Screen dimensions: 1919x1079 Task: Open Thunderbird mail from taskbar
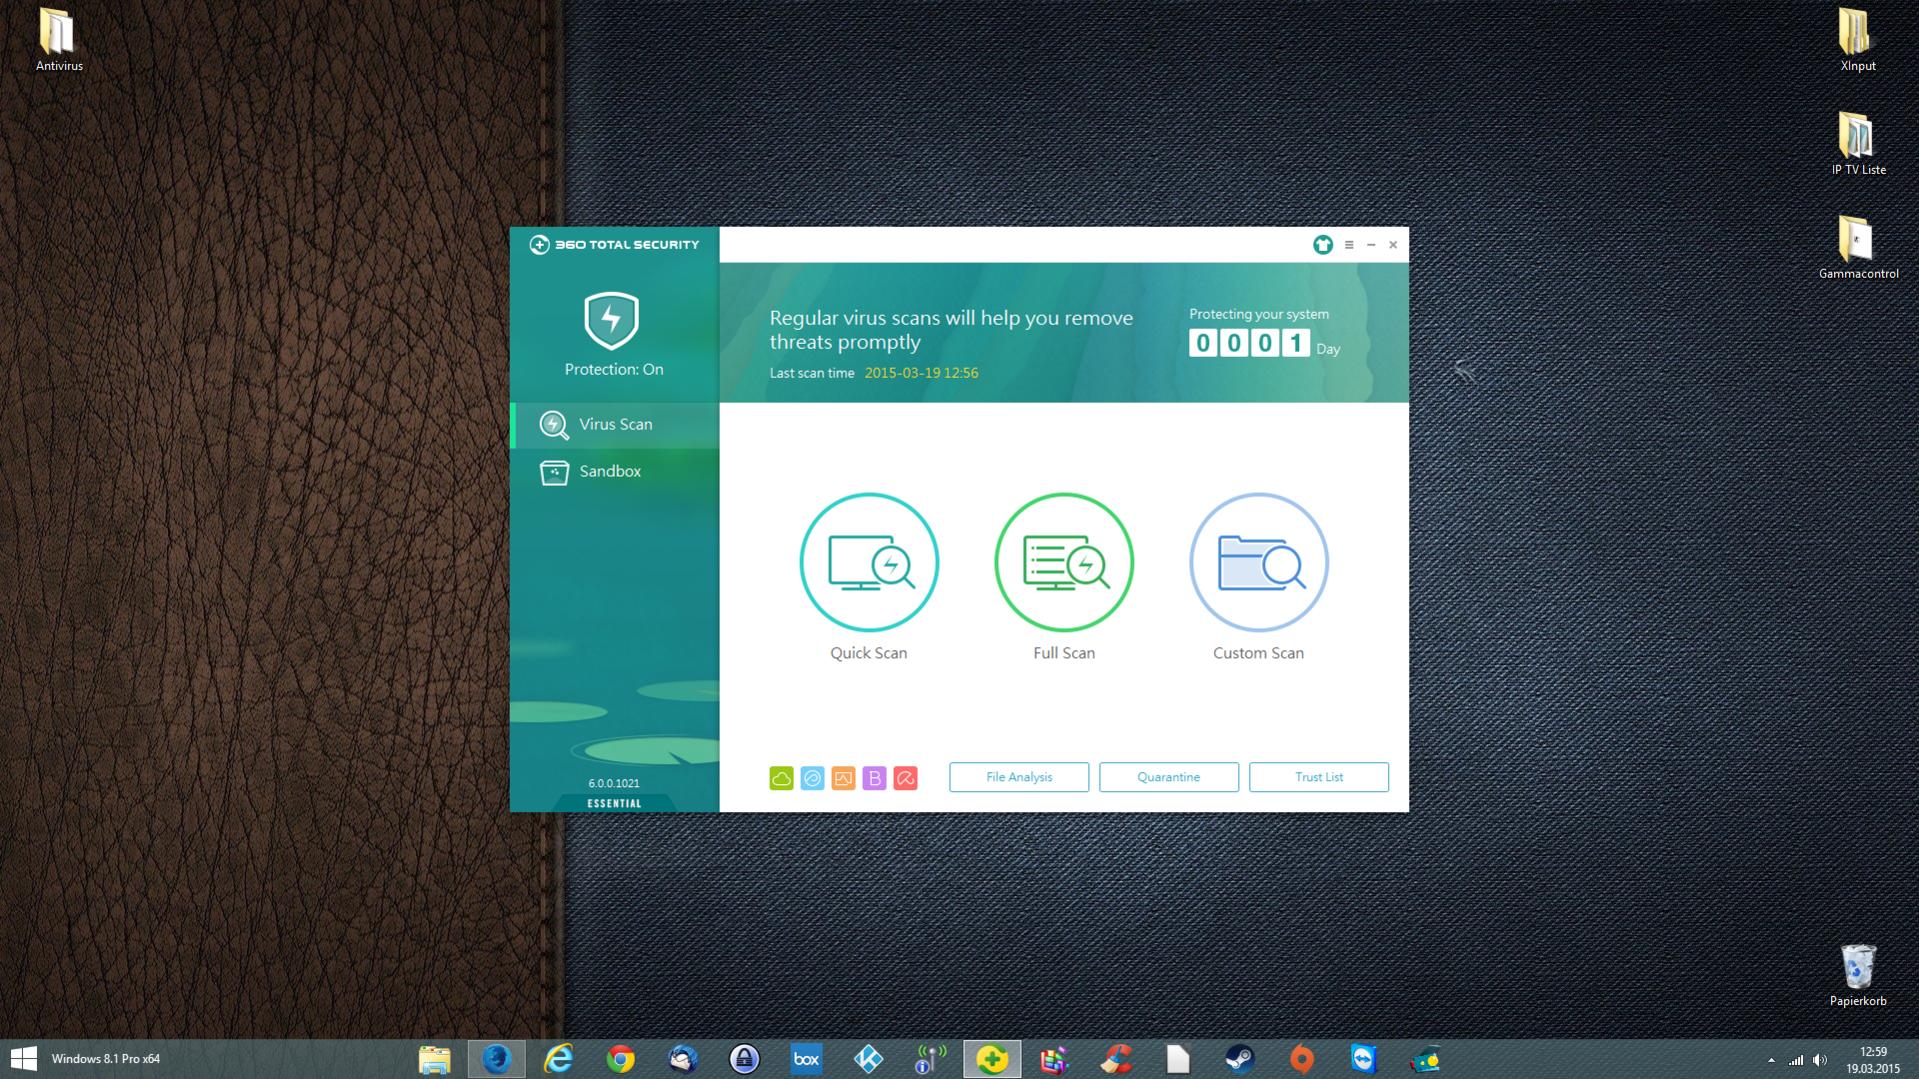click(682, 1059)
